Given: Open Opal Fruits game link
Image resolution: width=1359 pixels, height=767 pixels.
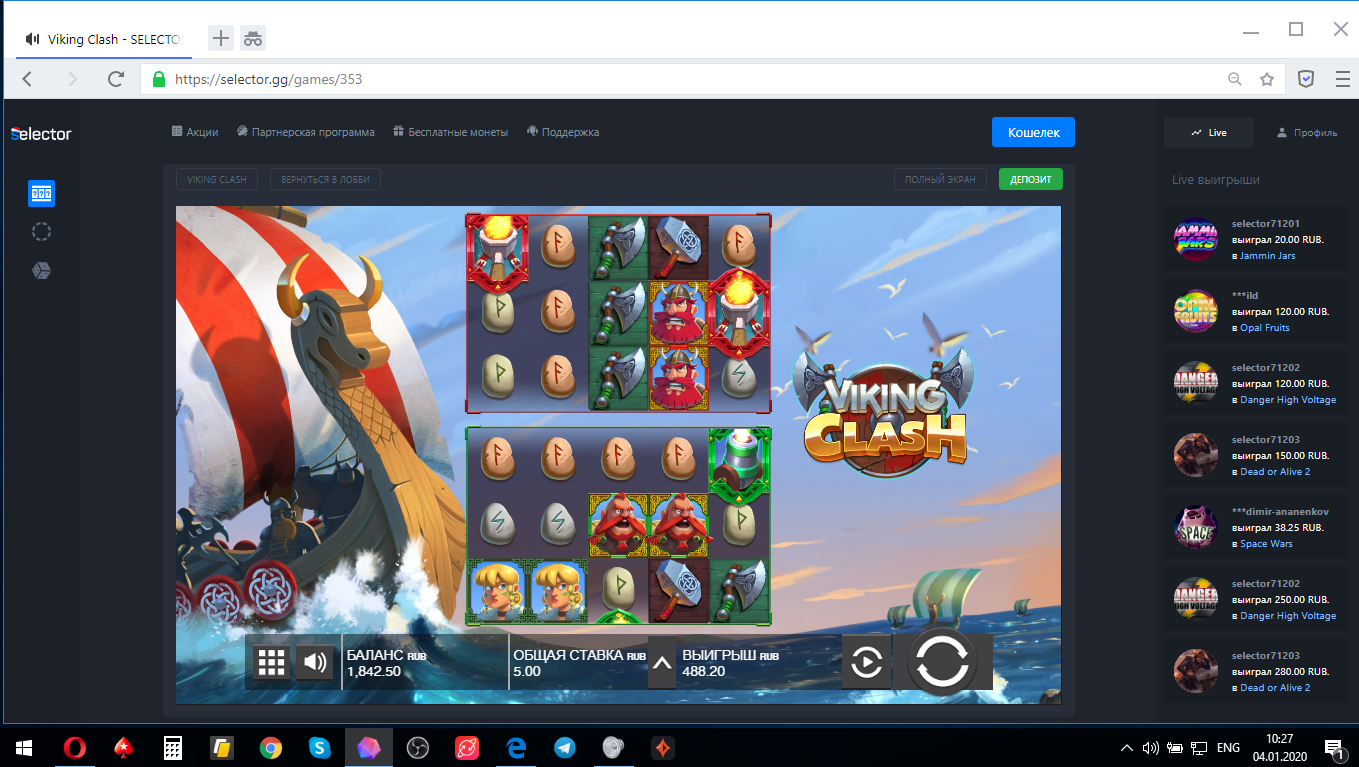Looking at the screenshot, I should point(1265,328).
